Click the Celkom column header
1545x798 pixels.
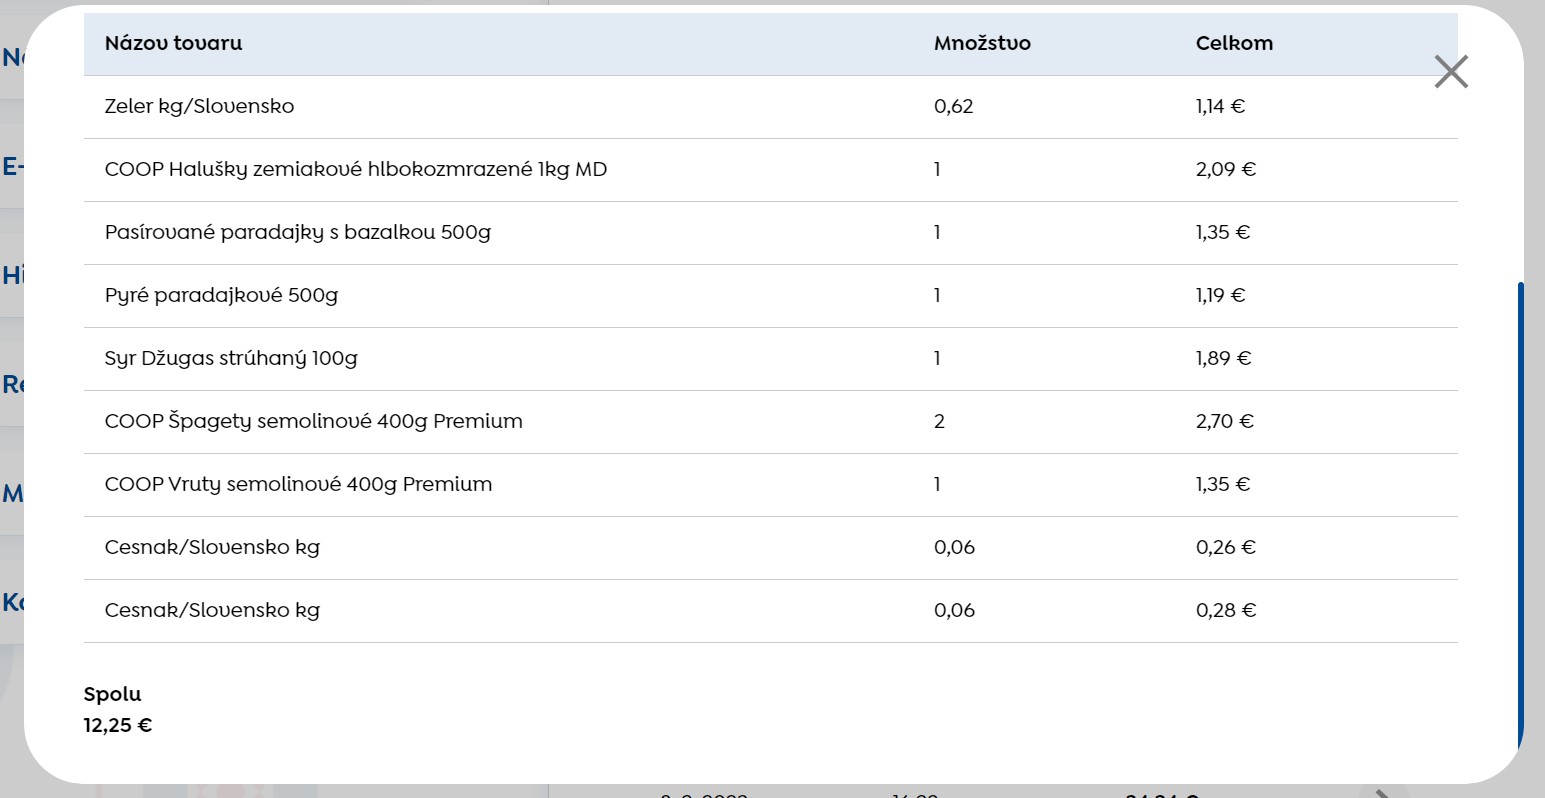tap(1234, 43)
